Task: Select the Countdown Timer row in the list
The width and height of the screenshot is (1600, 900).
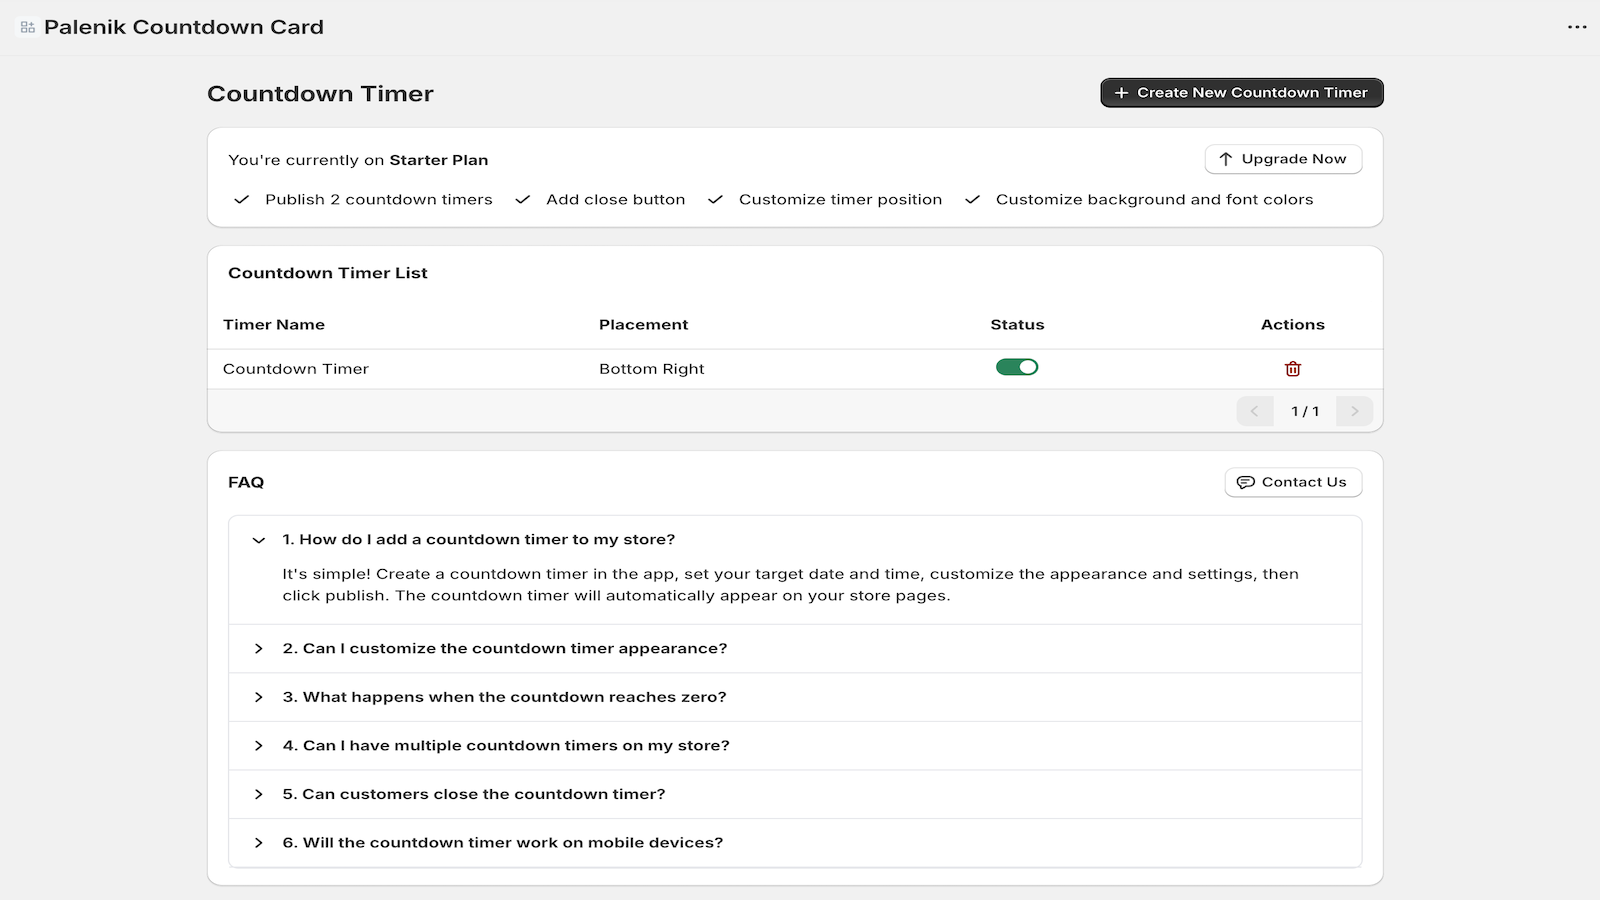Action: pos(296,368)
